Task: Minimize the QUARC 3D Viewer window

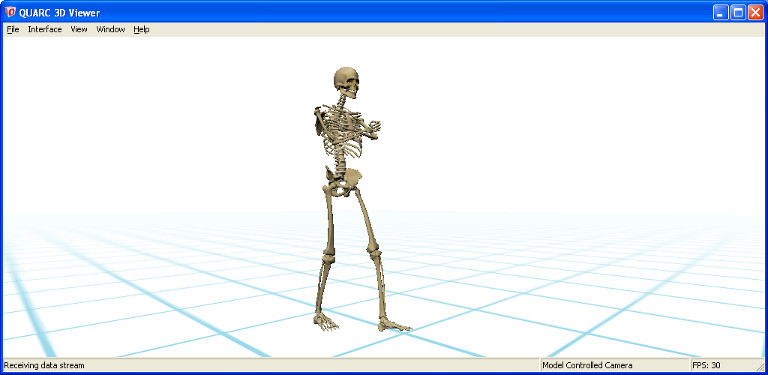Action: click(720, 12)
